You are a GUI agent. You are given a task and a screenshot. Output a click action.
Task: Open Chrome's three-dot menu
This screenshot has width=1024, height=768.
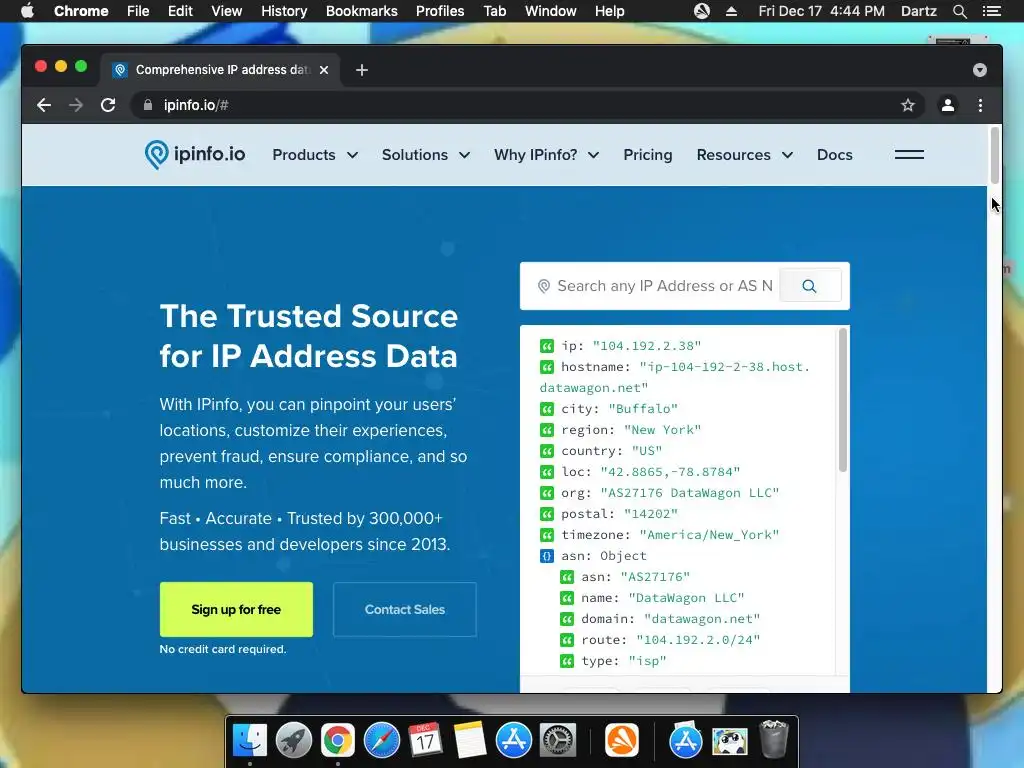[980, 105]
